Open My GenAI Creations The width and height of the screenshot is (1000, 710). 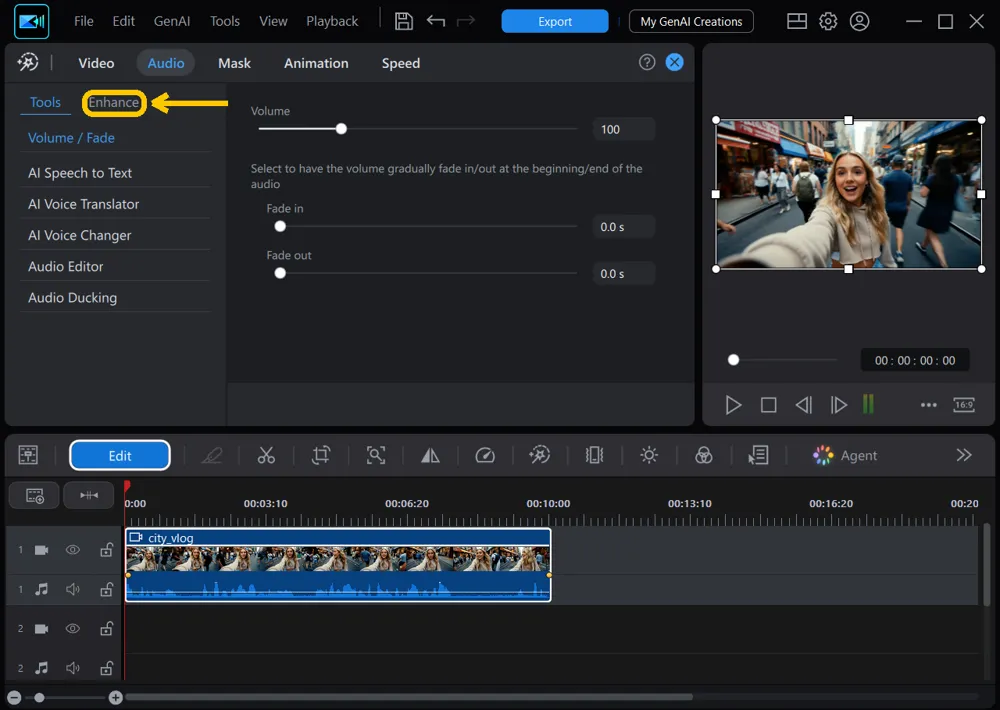click(x=691, y=21)
